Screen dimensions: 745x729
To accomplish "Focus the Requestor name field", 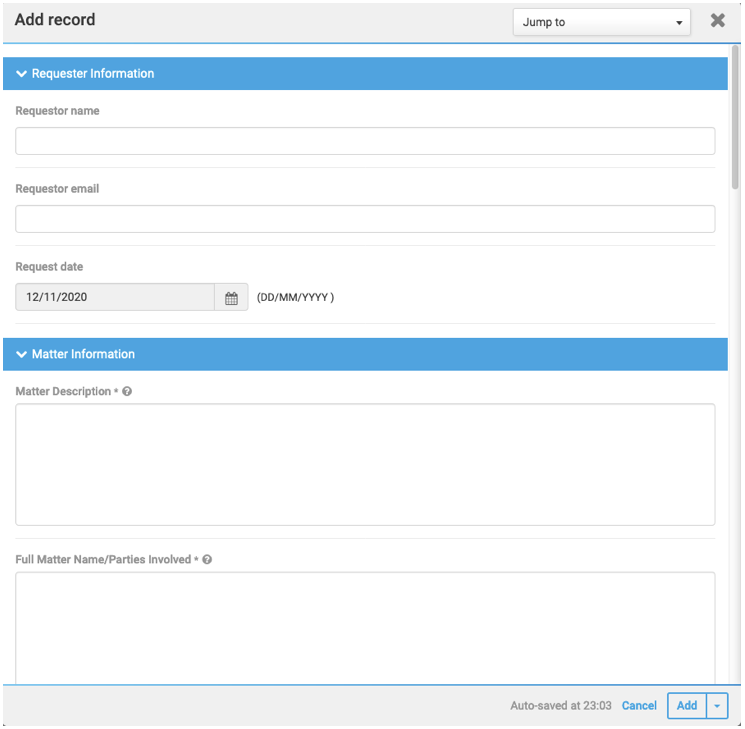I will click(365, 141).
